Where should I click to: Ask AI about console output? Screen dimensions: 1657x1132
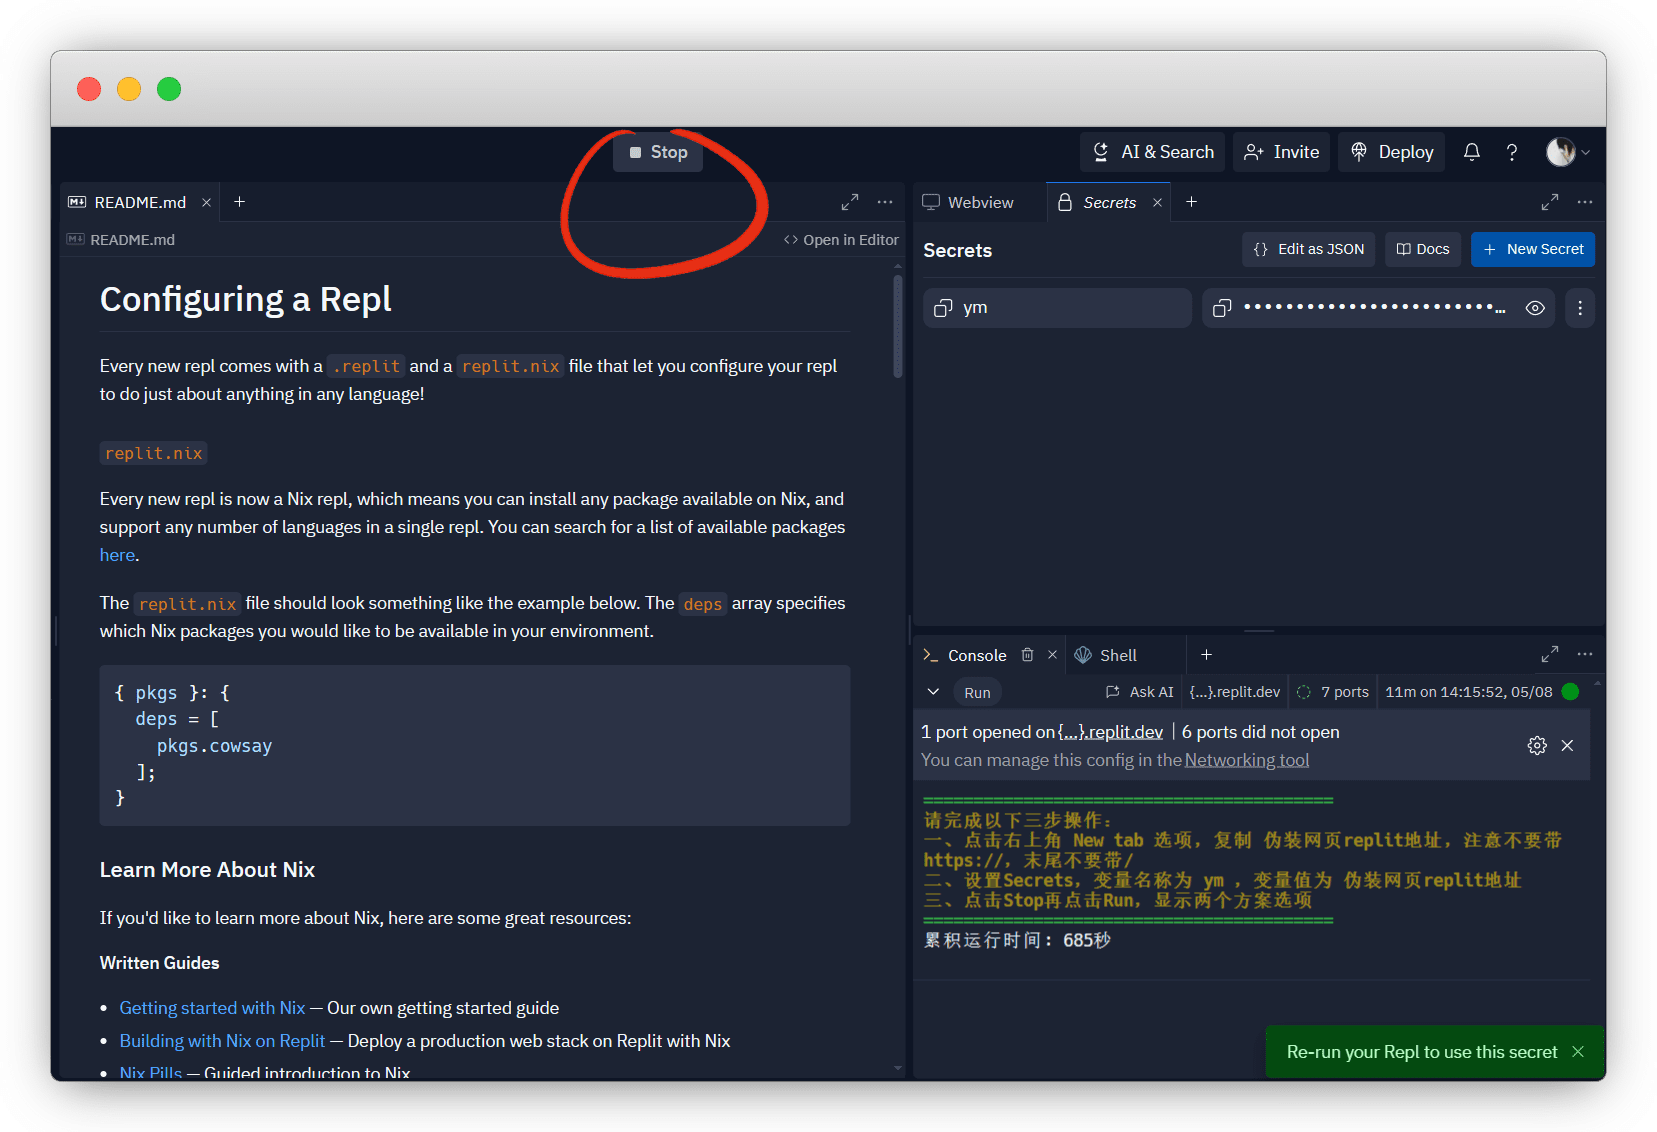point(1140,692)
